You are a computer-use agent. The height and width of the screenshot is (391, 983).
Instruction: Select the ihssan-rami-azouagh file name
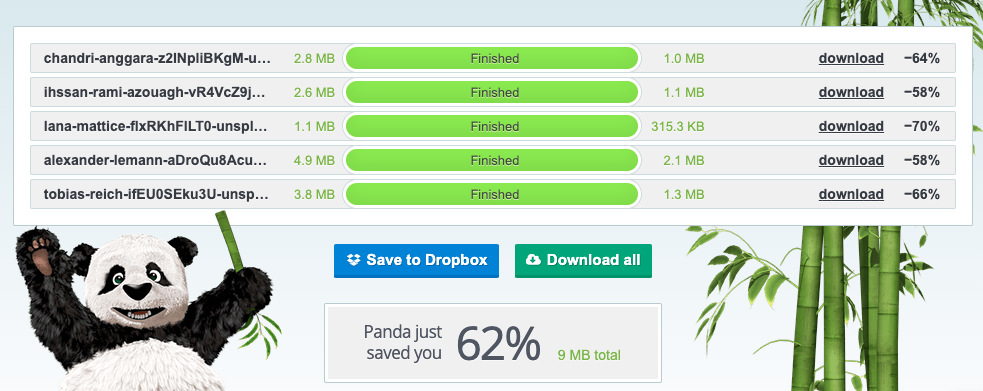[x=157, y=93]
